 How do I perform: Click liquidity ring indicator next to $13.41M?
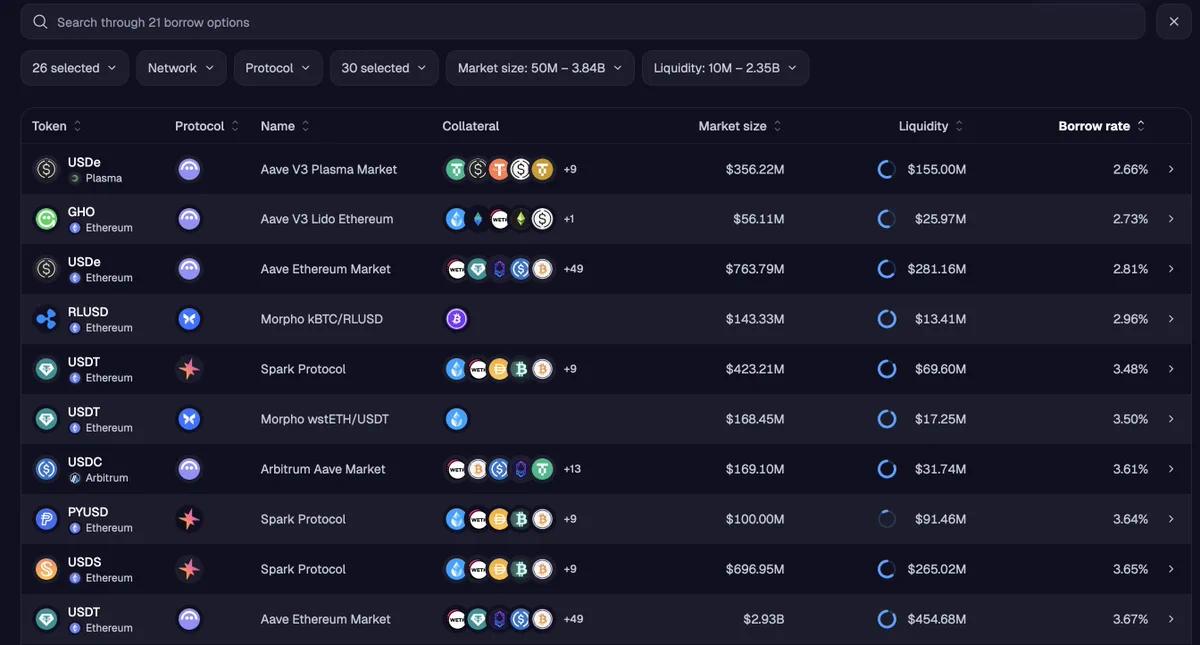[x=886, y=319]
